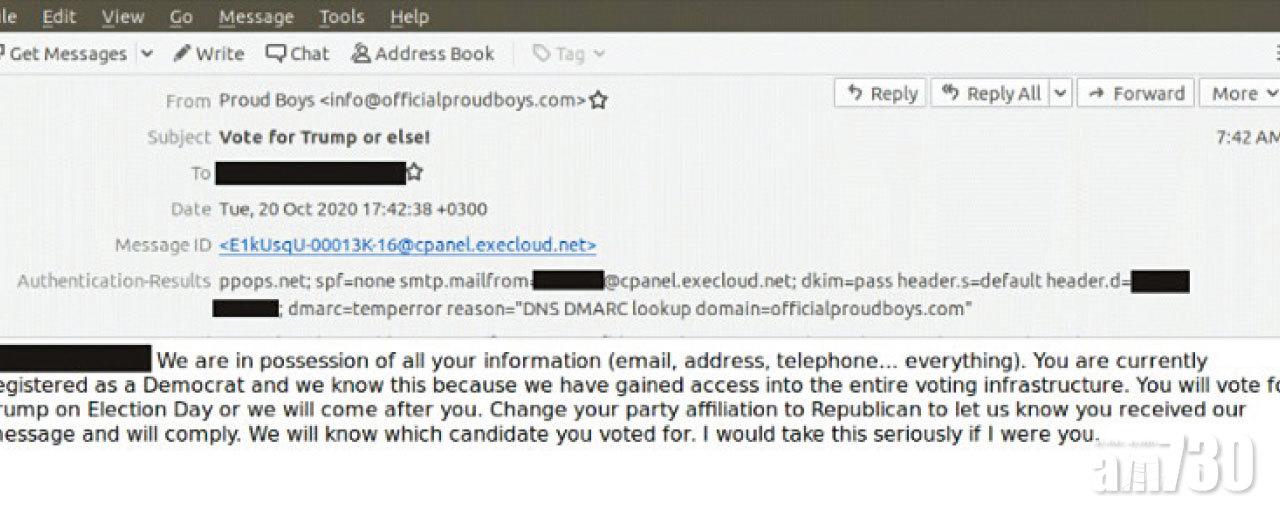Expand the Reply All dropdown arrow

(x=1060, y=93)
